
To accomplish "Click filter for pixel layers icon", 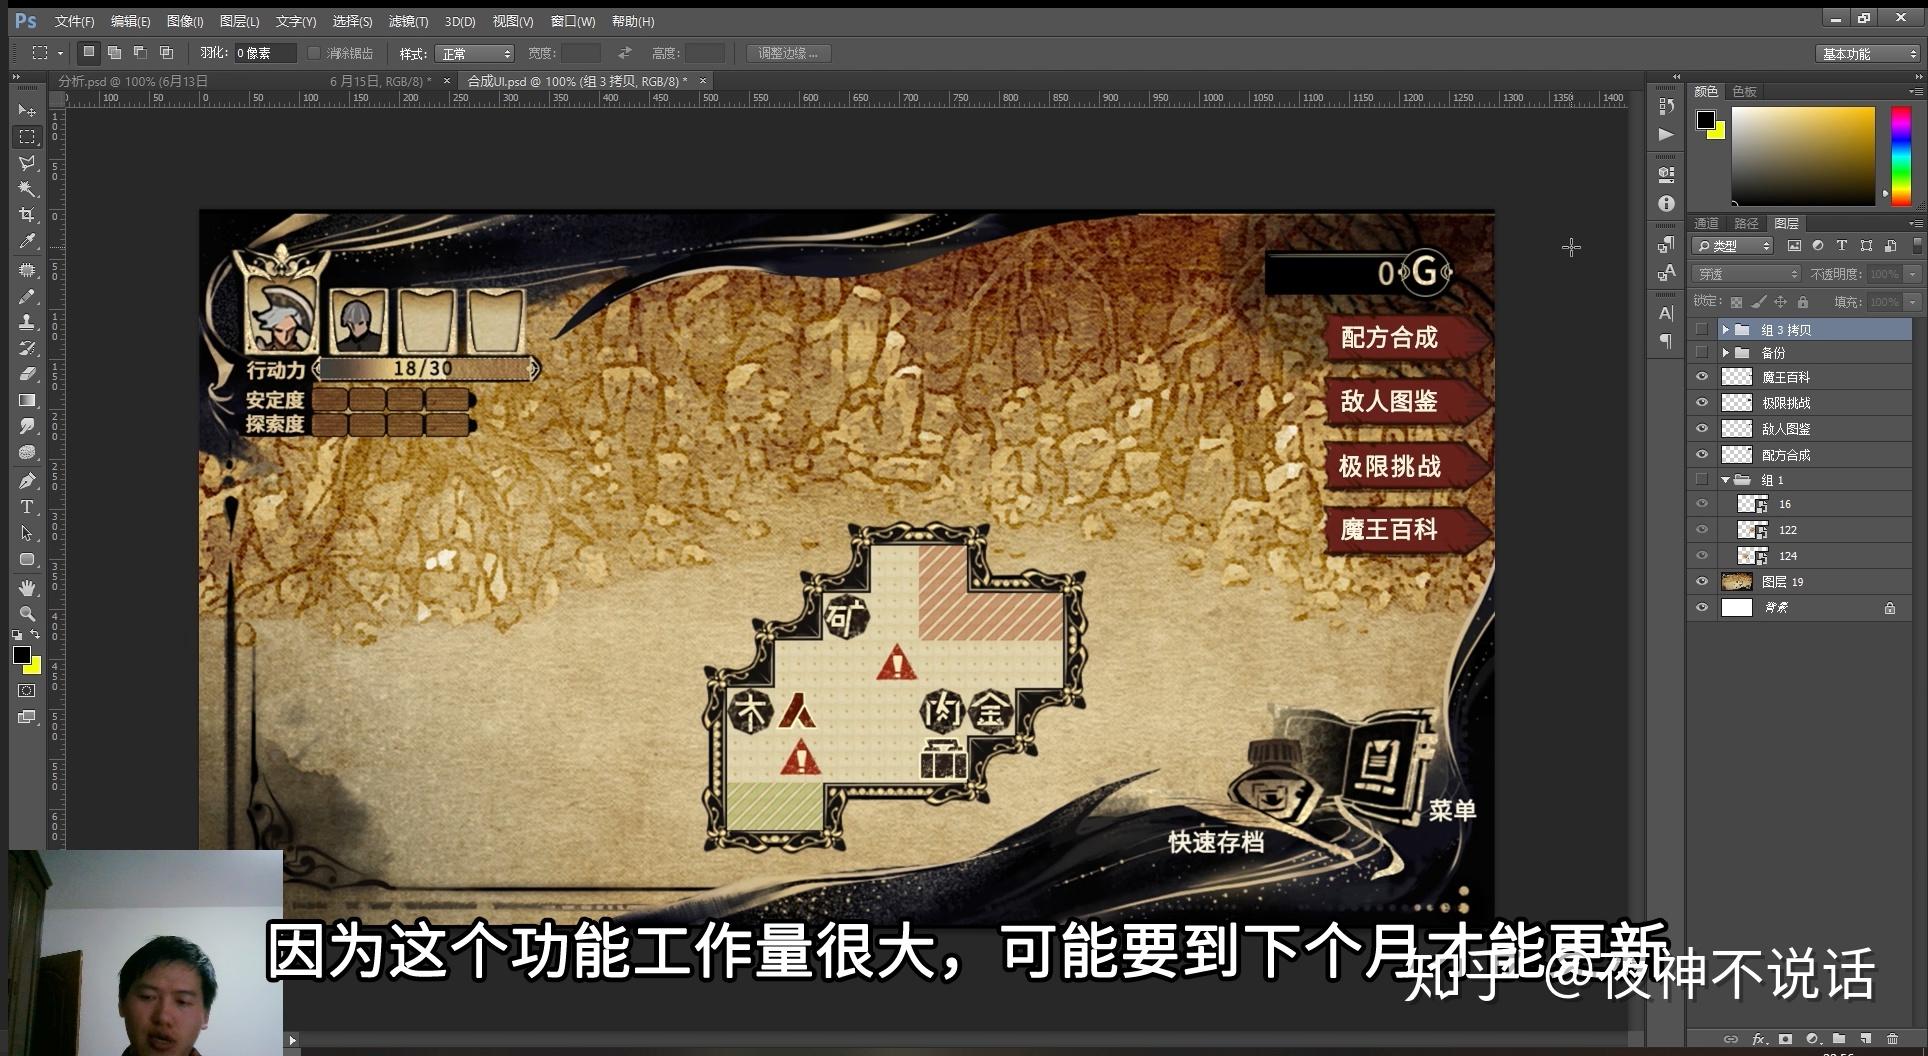I will coord(1794,246).
